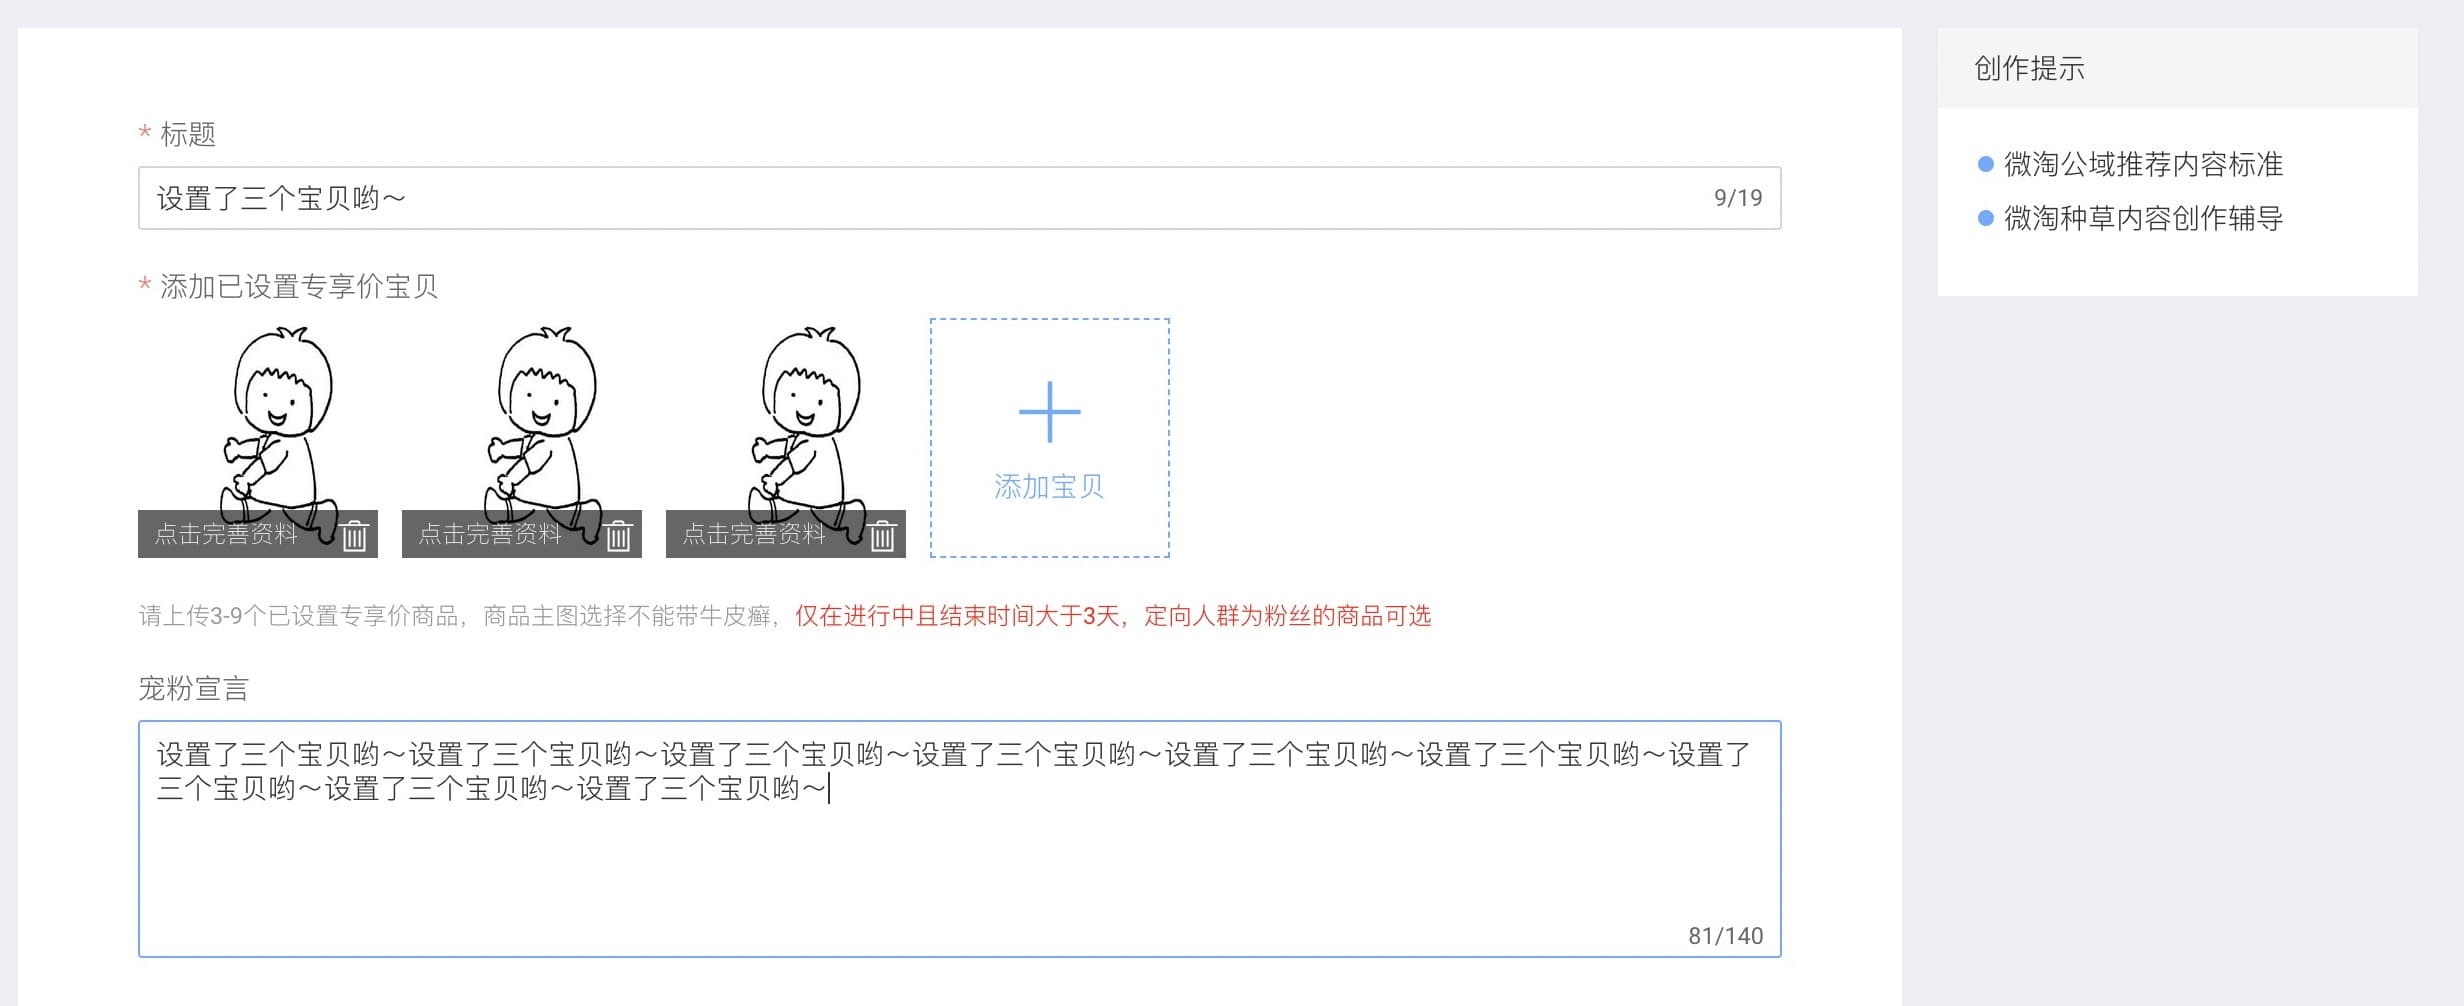
Task: Open 微淘公域推荐内容标准 link
Action: [x=2143, y=164]
